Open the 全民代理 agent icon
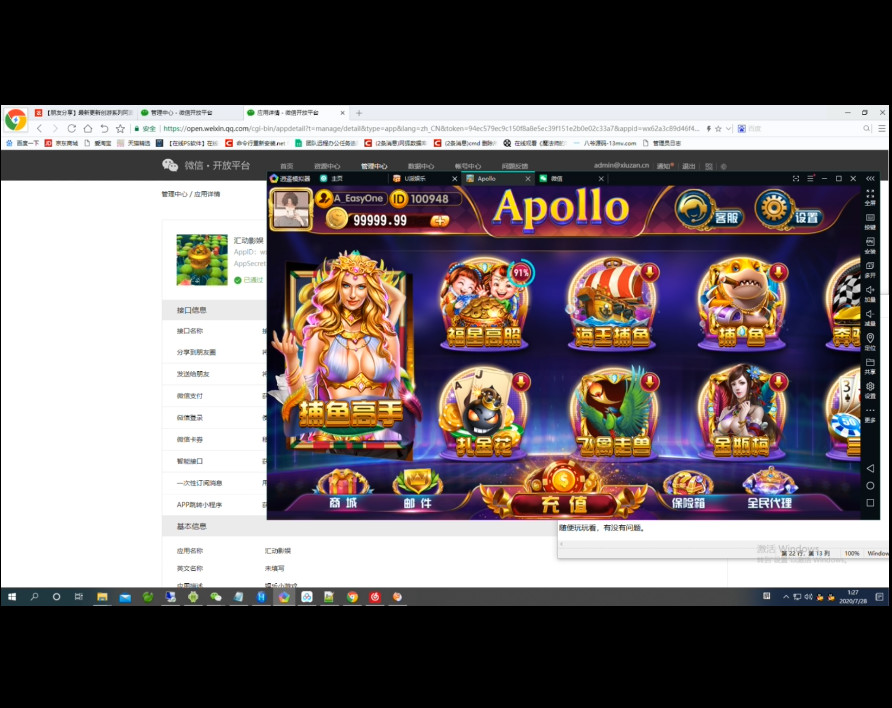This screenshot has width=892, height=708. [769, 490]
